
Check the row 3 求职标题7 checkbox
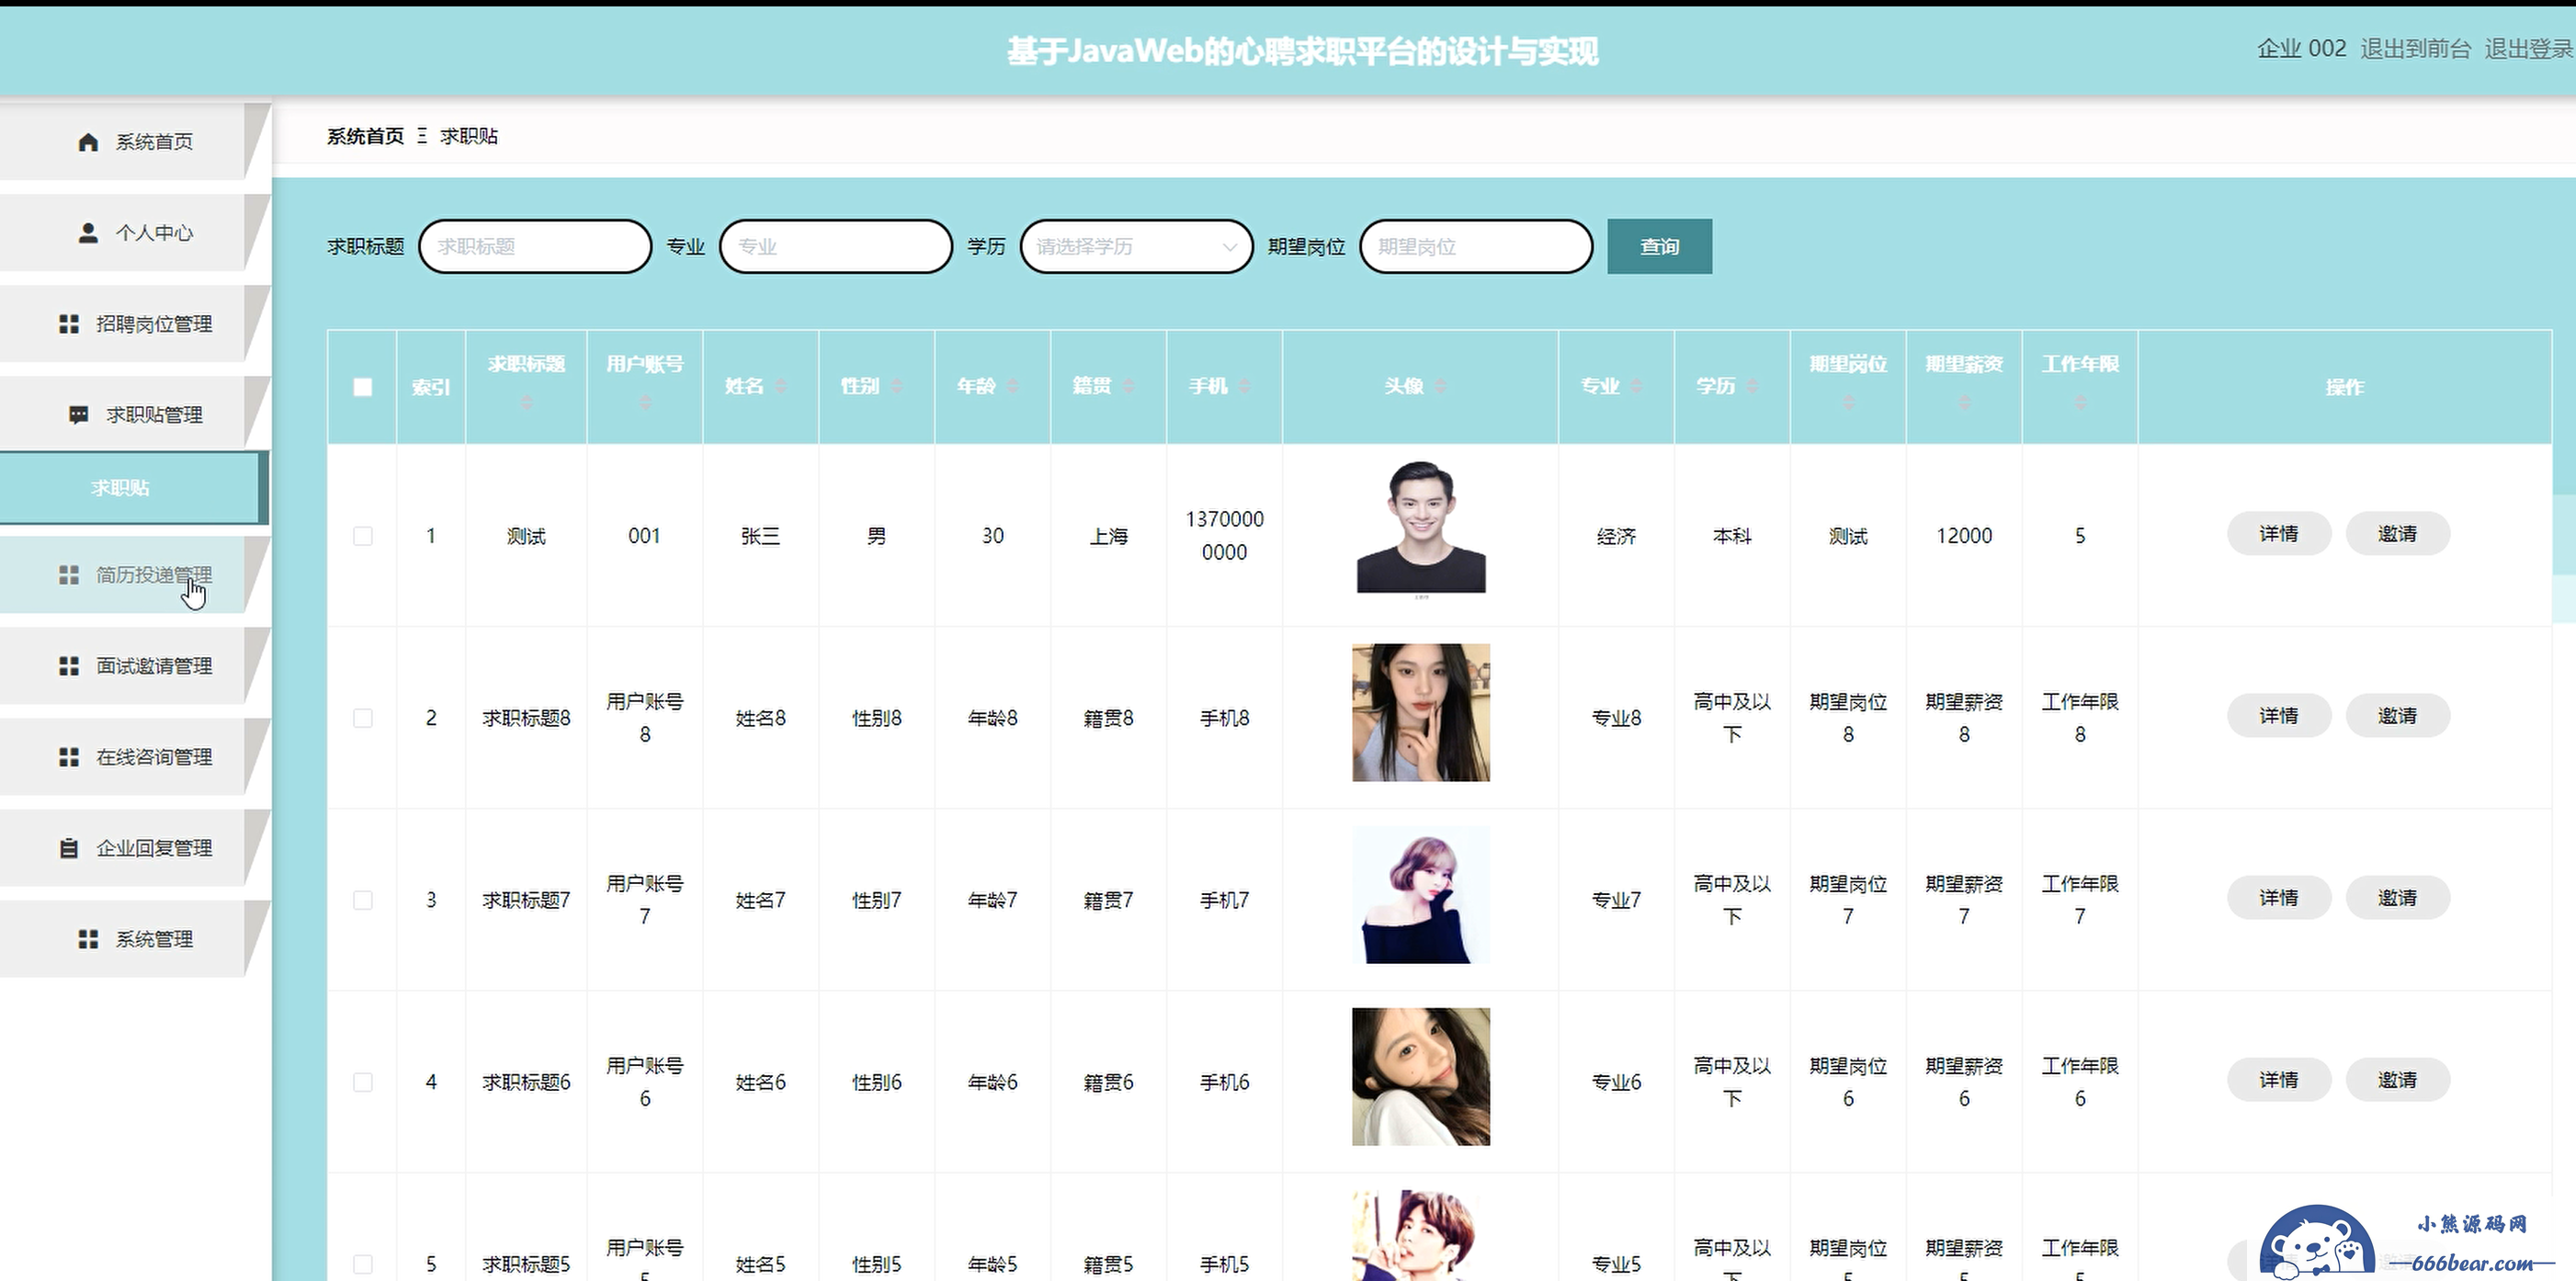point(363,900)
